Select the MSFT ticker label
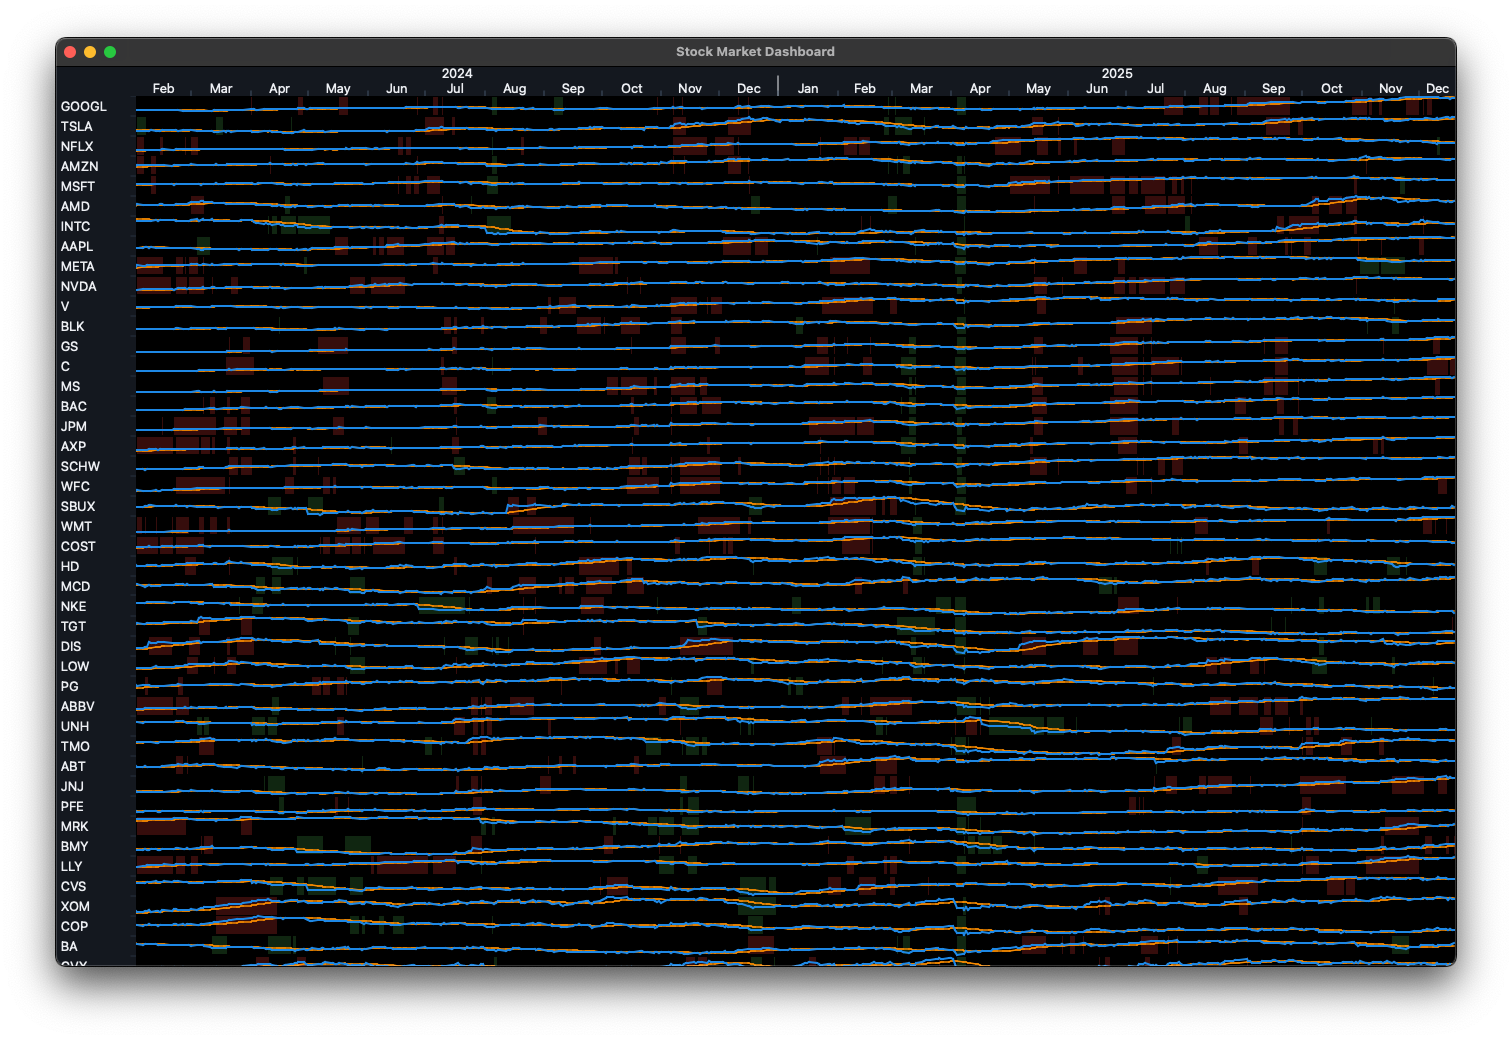This screenshot has height=1040, width=1512. pos(78,187)
